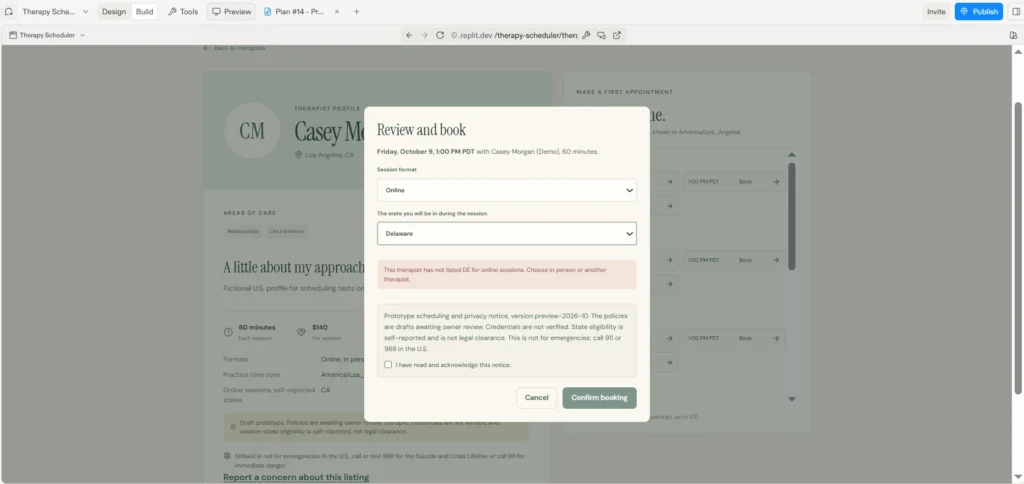Open the session state dropdown showing Delaware

tap(507, 233)
